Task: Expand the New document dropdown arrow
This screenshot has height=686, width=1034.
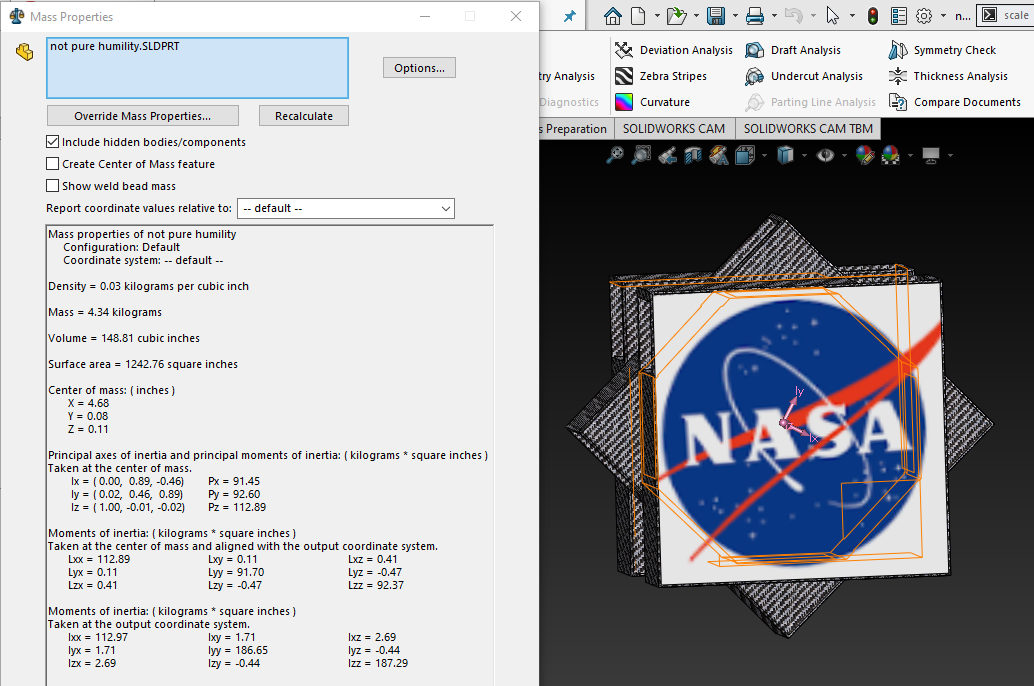Action: 657,16
